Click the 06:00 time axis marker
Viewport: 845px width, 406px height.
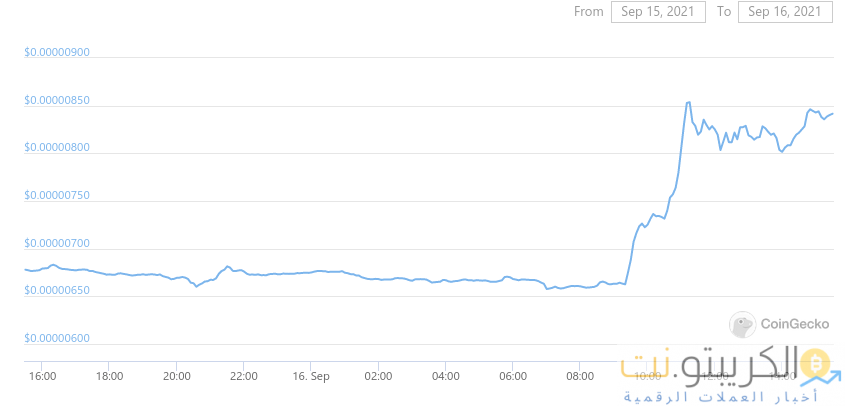pyautogui.click(x=512, y=375)
